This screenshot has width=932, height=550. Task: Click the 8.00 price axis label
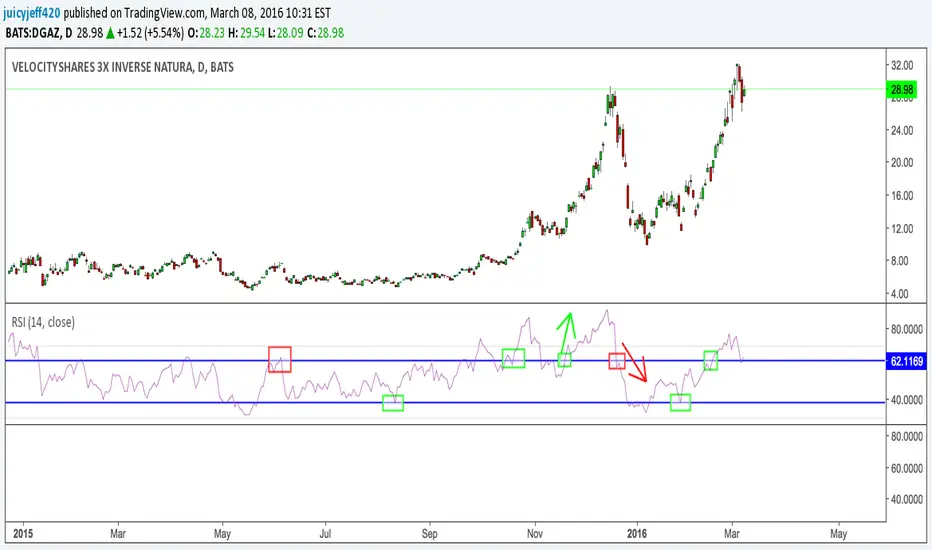point(900,260)
